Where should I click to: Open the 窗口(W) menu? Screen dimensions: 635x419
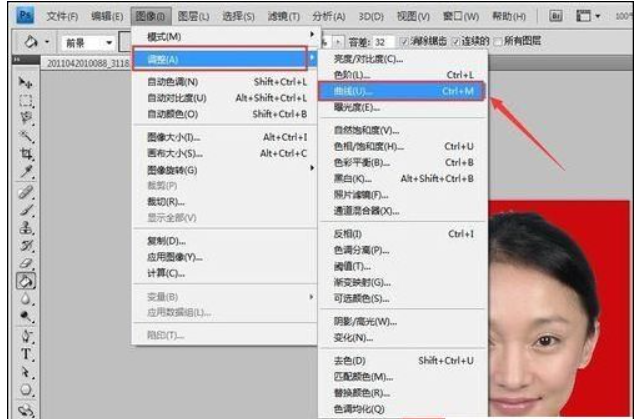(x=461, y=16)
